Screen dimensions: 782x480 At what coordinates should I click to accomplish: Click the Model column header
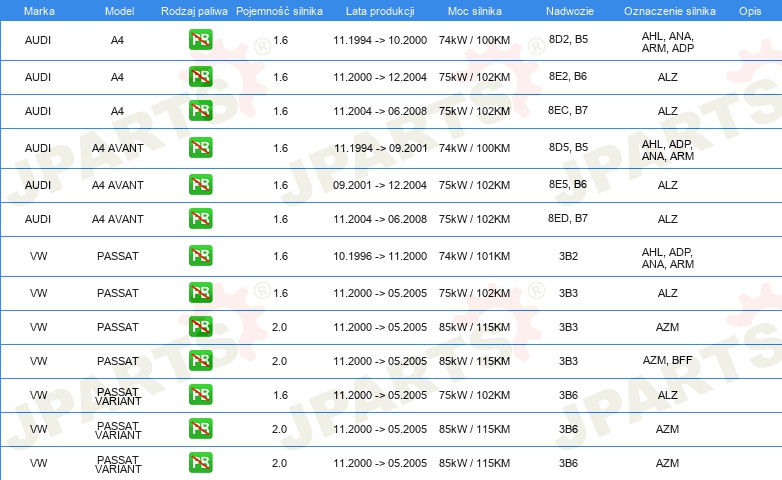[x=119, y=11]
